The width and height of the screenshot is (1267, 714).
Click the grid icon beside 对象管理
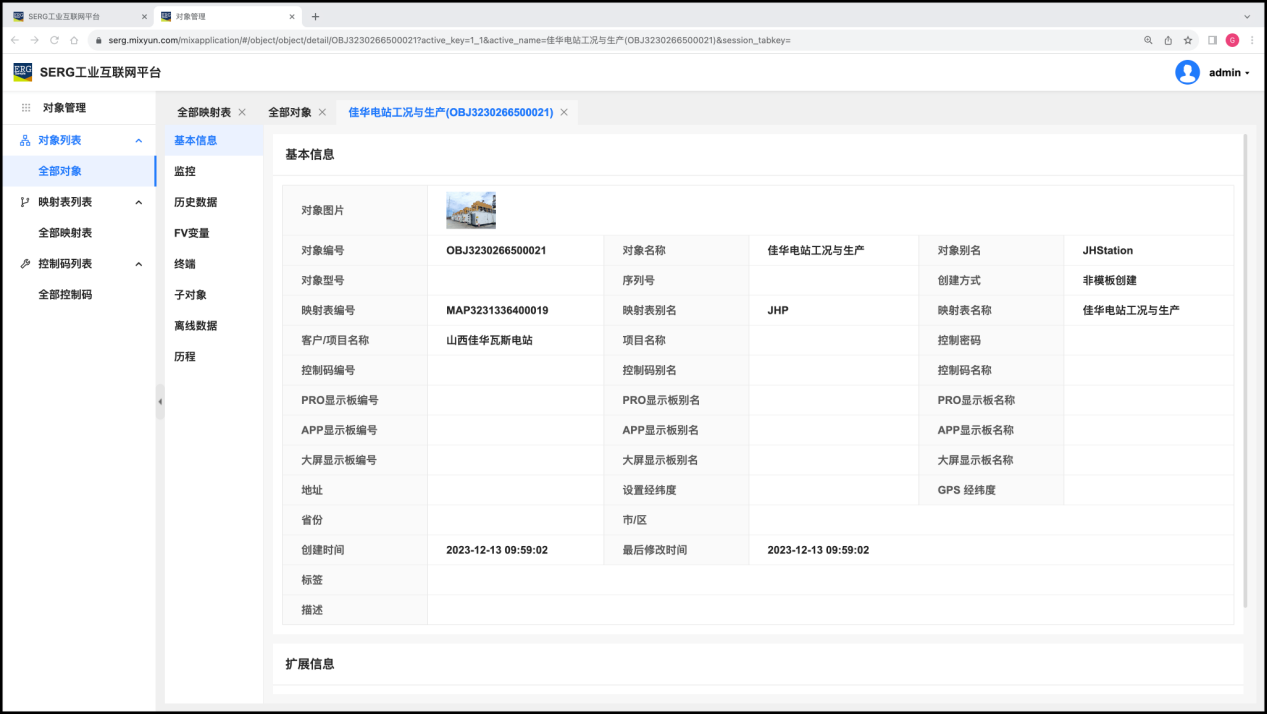26,108
